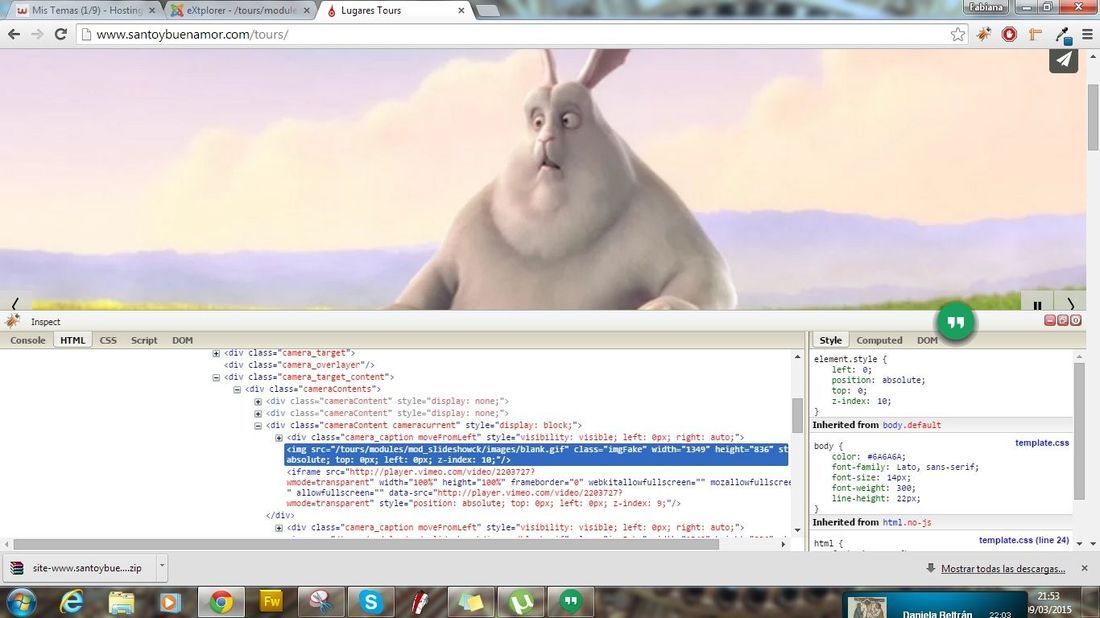The width and height of the screenshot is (1100, 618).
Task: Expand the camera_caption div above the img line
Action: 279,438
